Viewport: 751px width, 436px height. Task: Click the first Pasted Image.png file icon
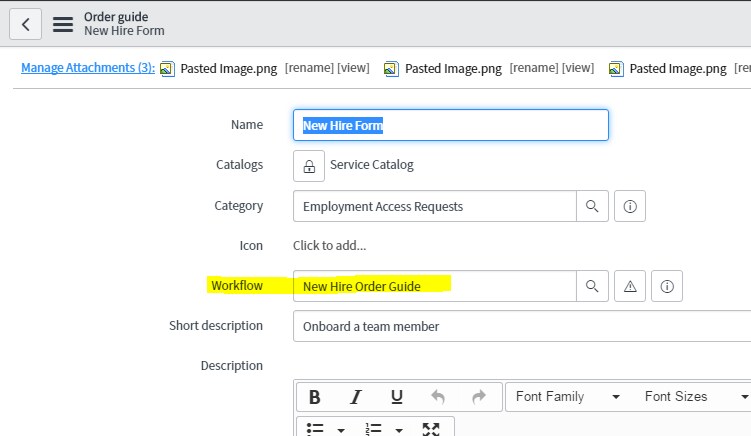click(167, 69)
